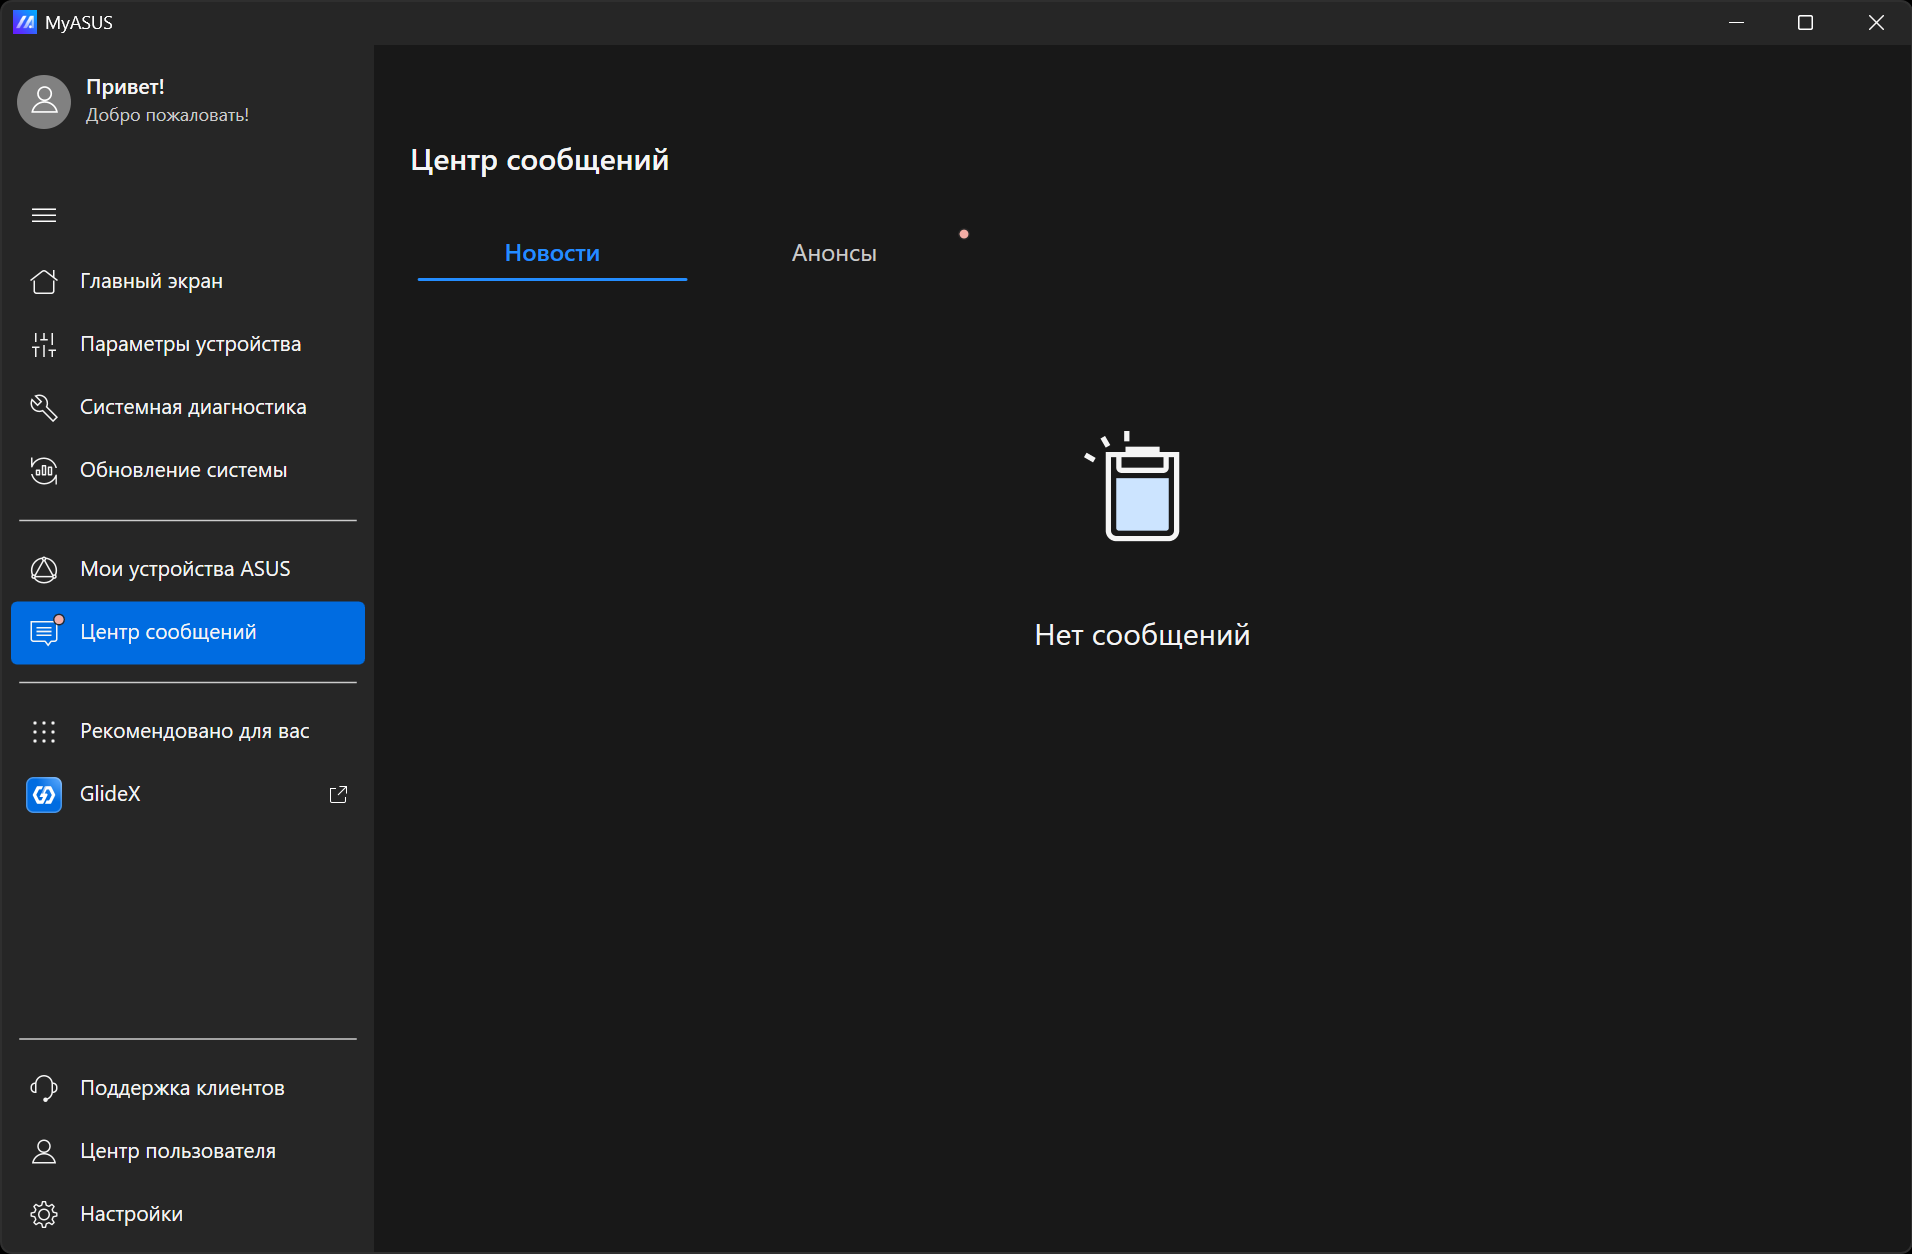Maximize the MyASUS window
1912x1254 pixels.
click(1805, 22)
